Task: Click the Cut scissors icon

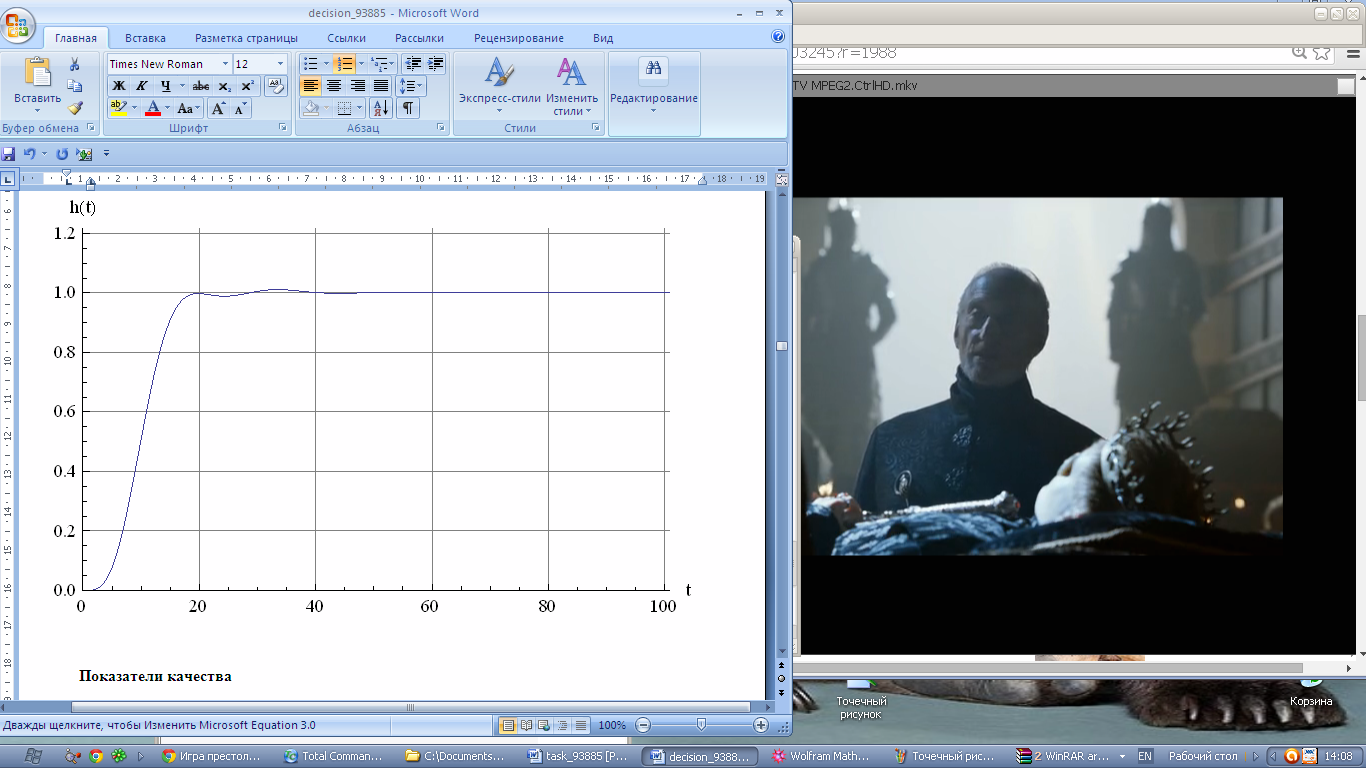Action: [74, 64]
